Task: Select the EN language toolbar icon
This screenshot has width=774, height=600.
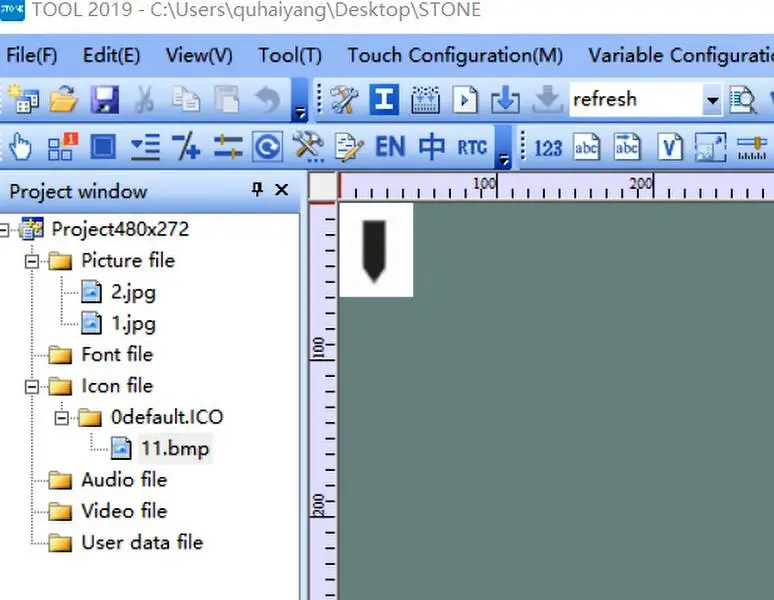Action: click(x=389, y=149)
